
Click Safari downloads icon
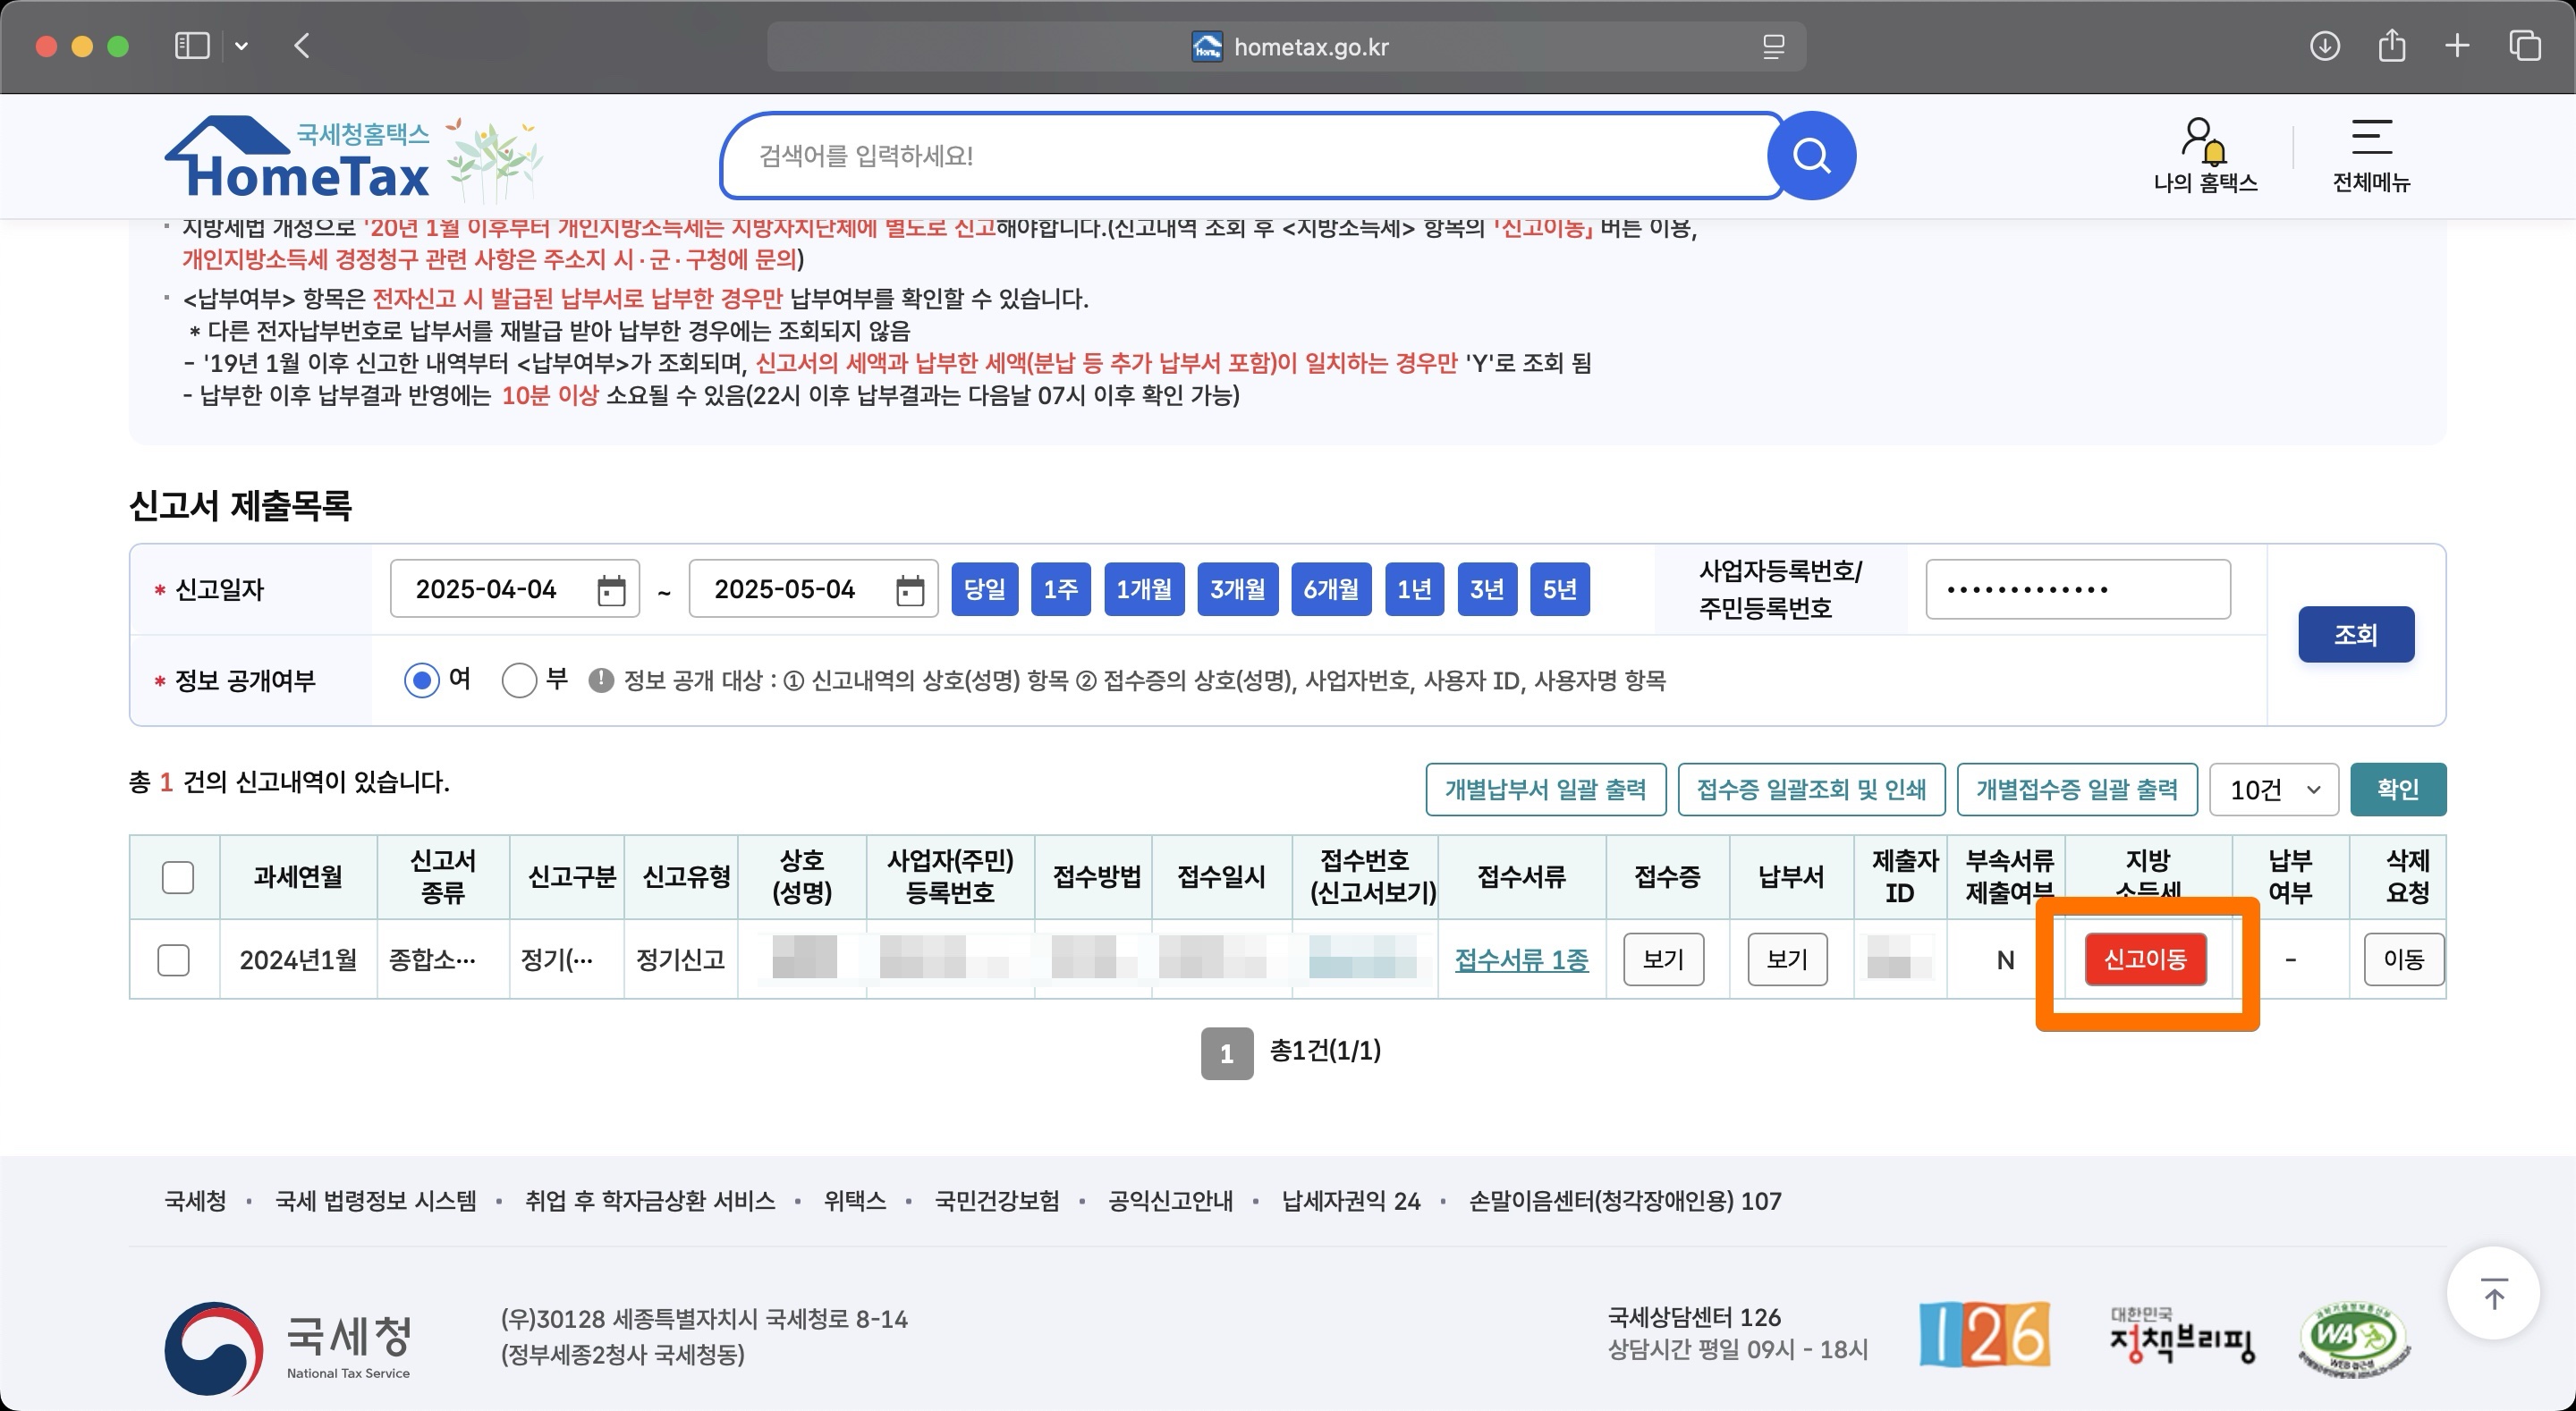pyautogui.click(x=2324, y=46)
